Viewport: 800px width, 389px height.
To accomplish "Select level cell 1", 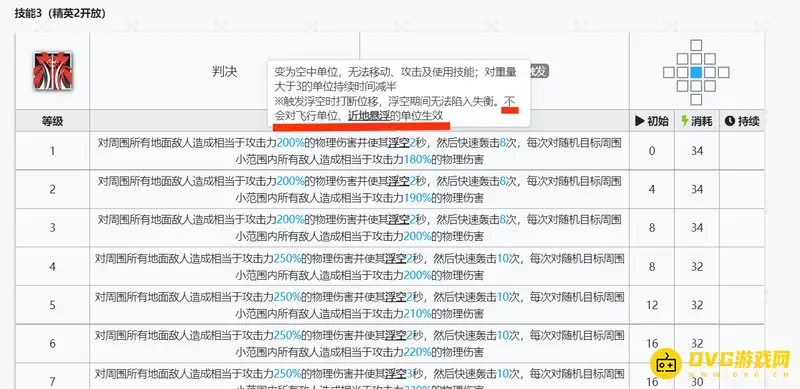I will [53, 151].
